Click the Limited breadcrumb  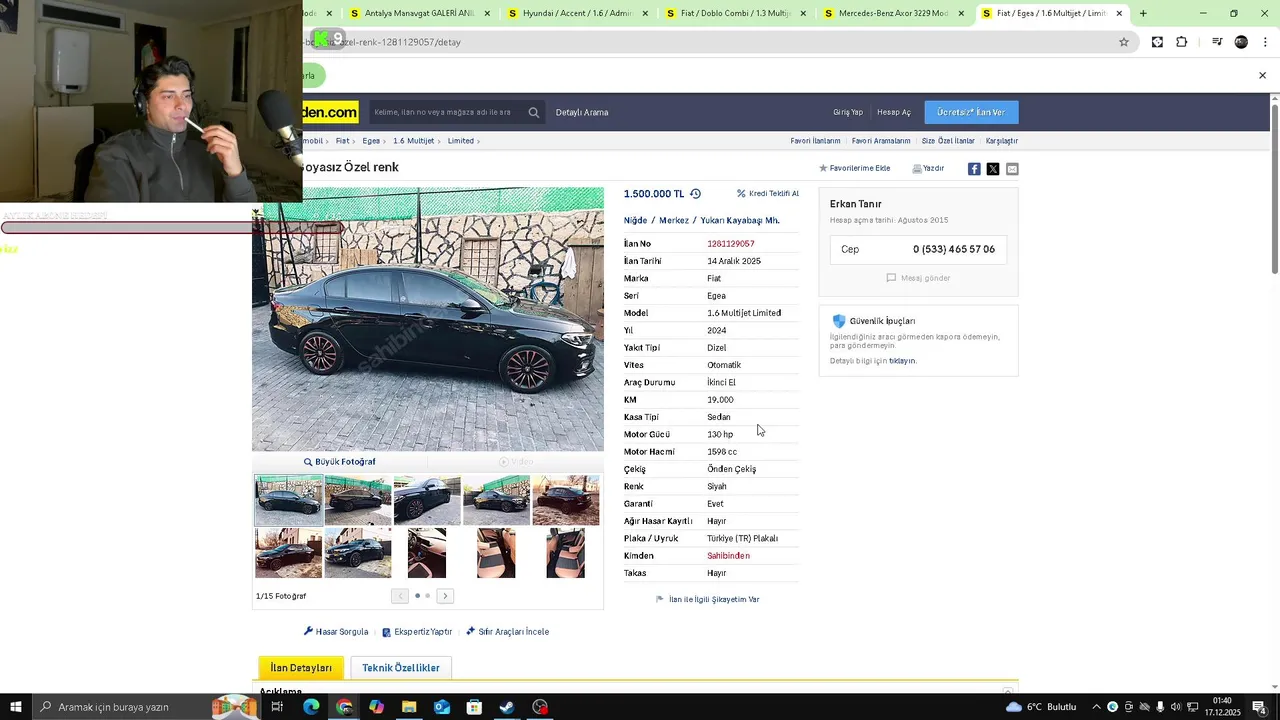pyautogui.click(x=461, y=141)
